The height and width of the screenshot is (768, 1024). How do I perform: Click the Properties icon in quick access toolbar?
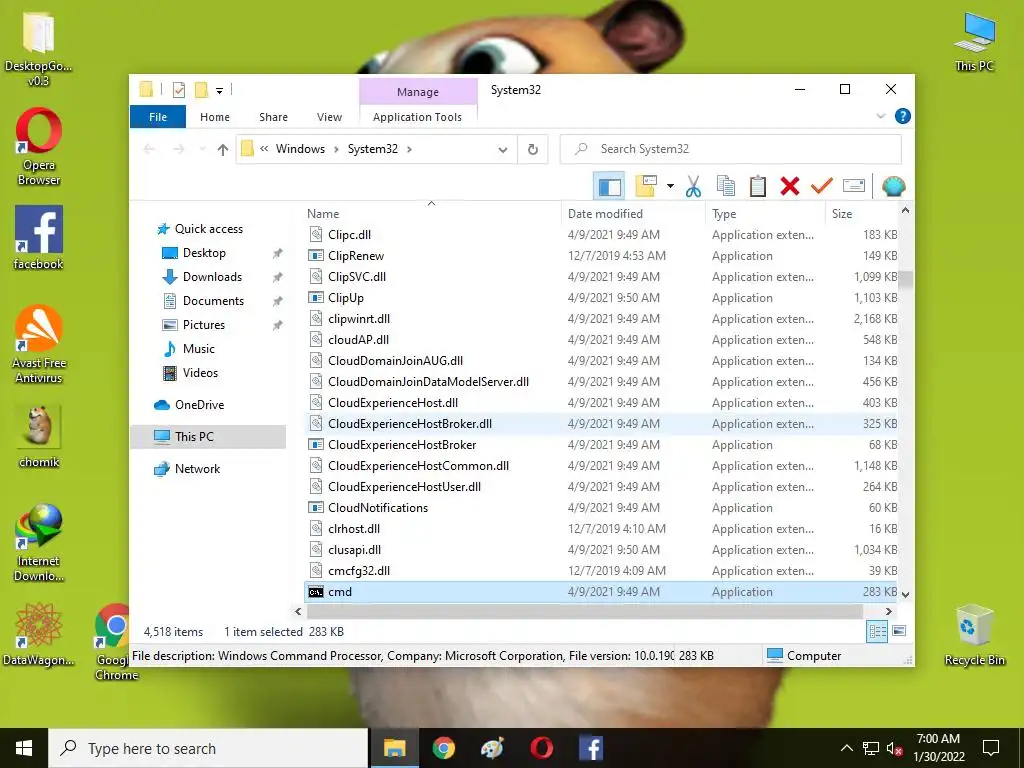(178, 90)
